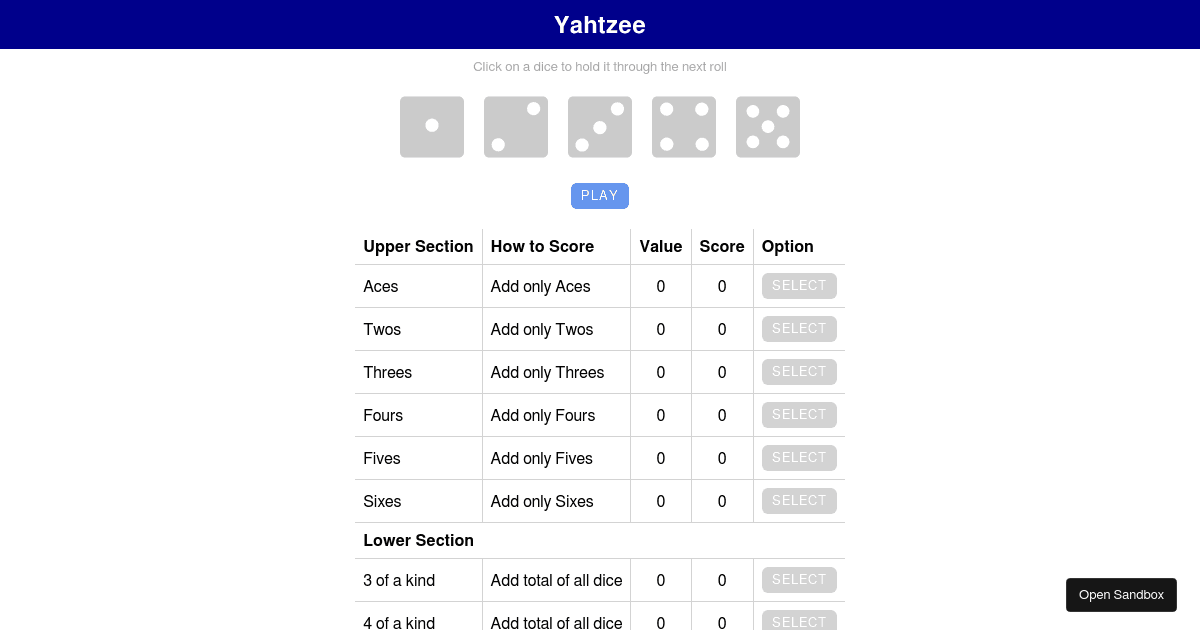
Task: Select the Fours scoring option
Action: (x=799, y=414)
